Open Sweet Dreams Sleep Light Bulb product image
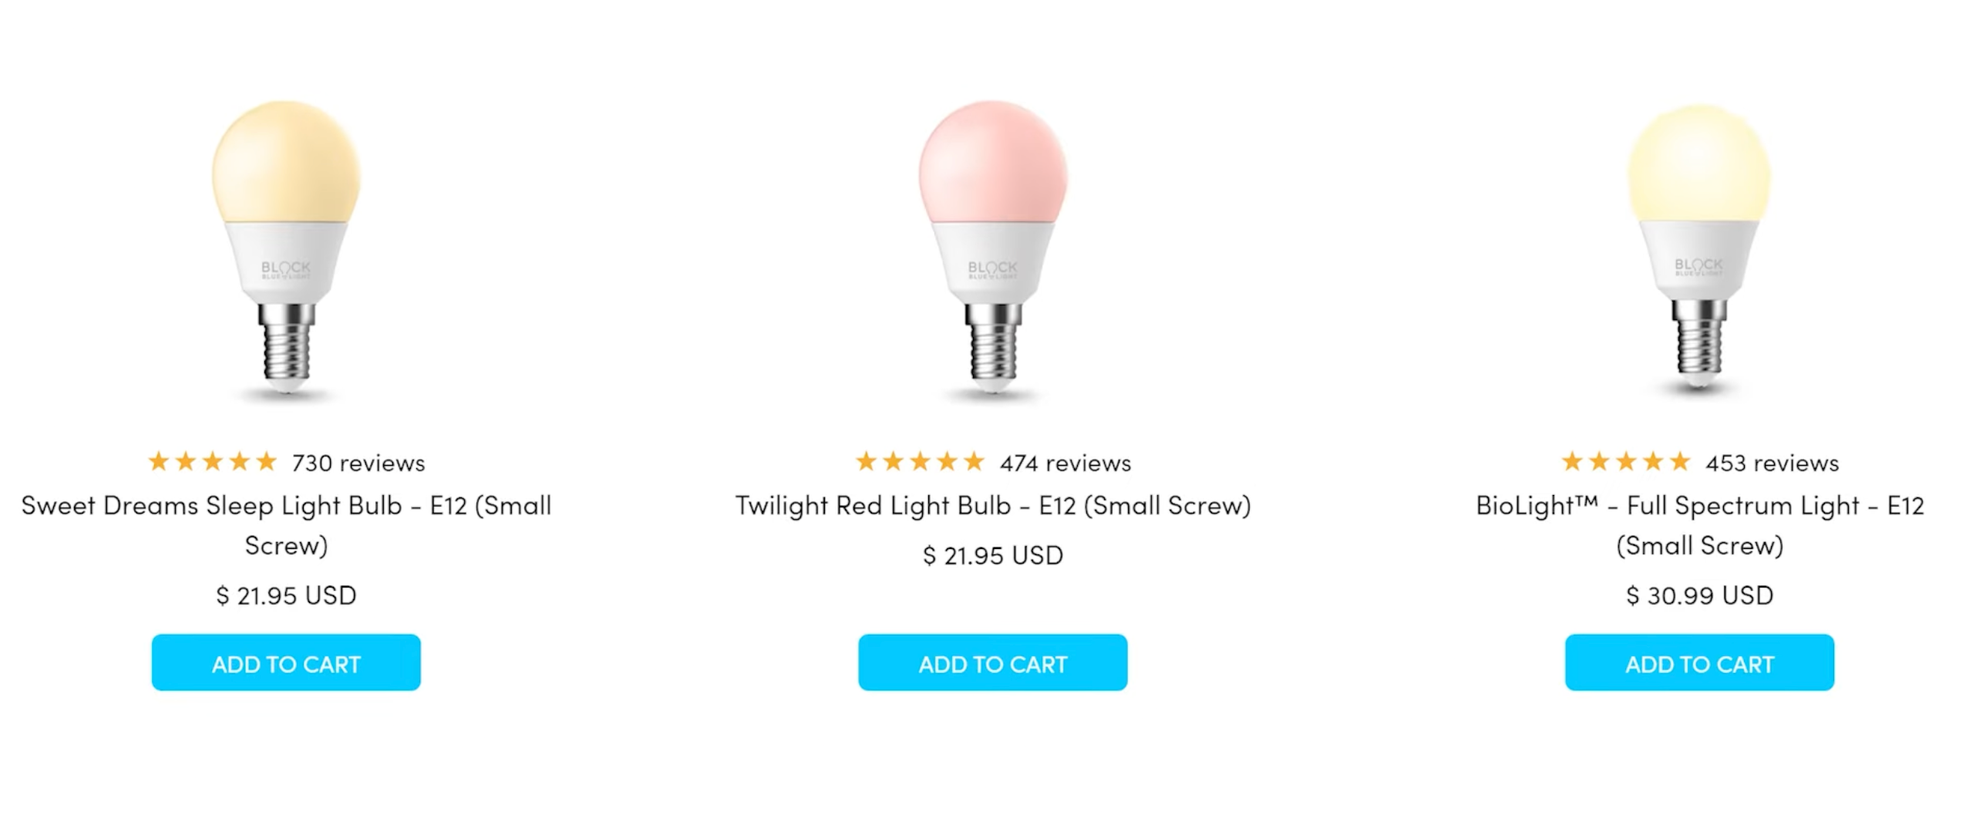 coord(286,250)
